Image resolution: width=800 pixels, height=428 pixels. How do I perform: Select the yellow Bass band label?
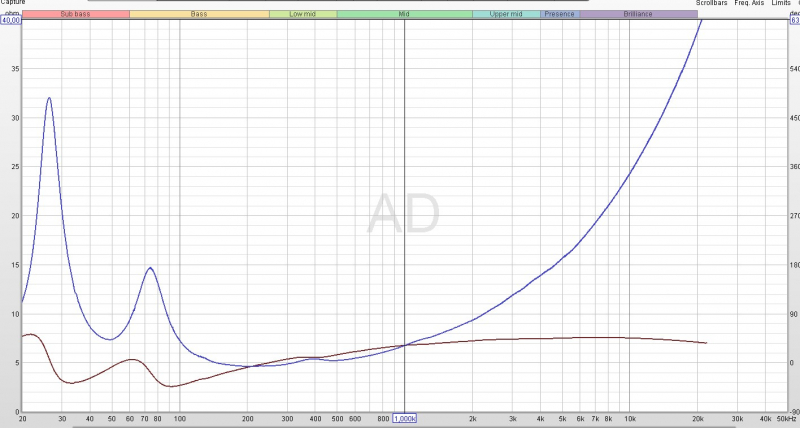tap(199, 14)
